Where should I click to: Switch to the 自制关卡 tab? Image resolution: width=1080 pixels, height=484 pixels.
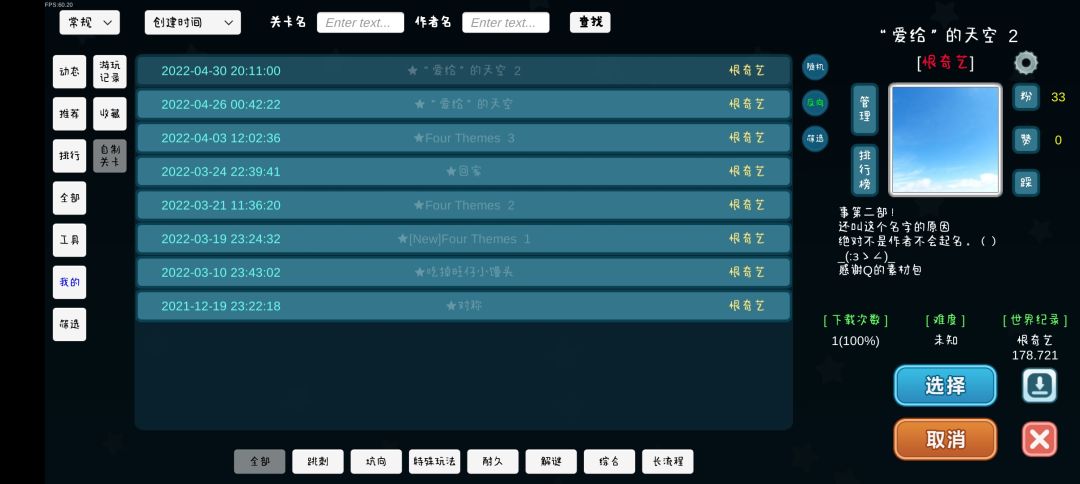click(x=110, y=156)
